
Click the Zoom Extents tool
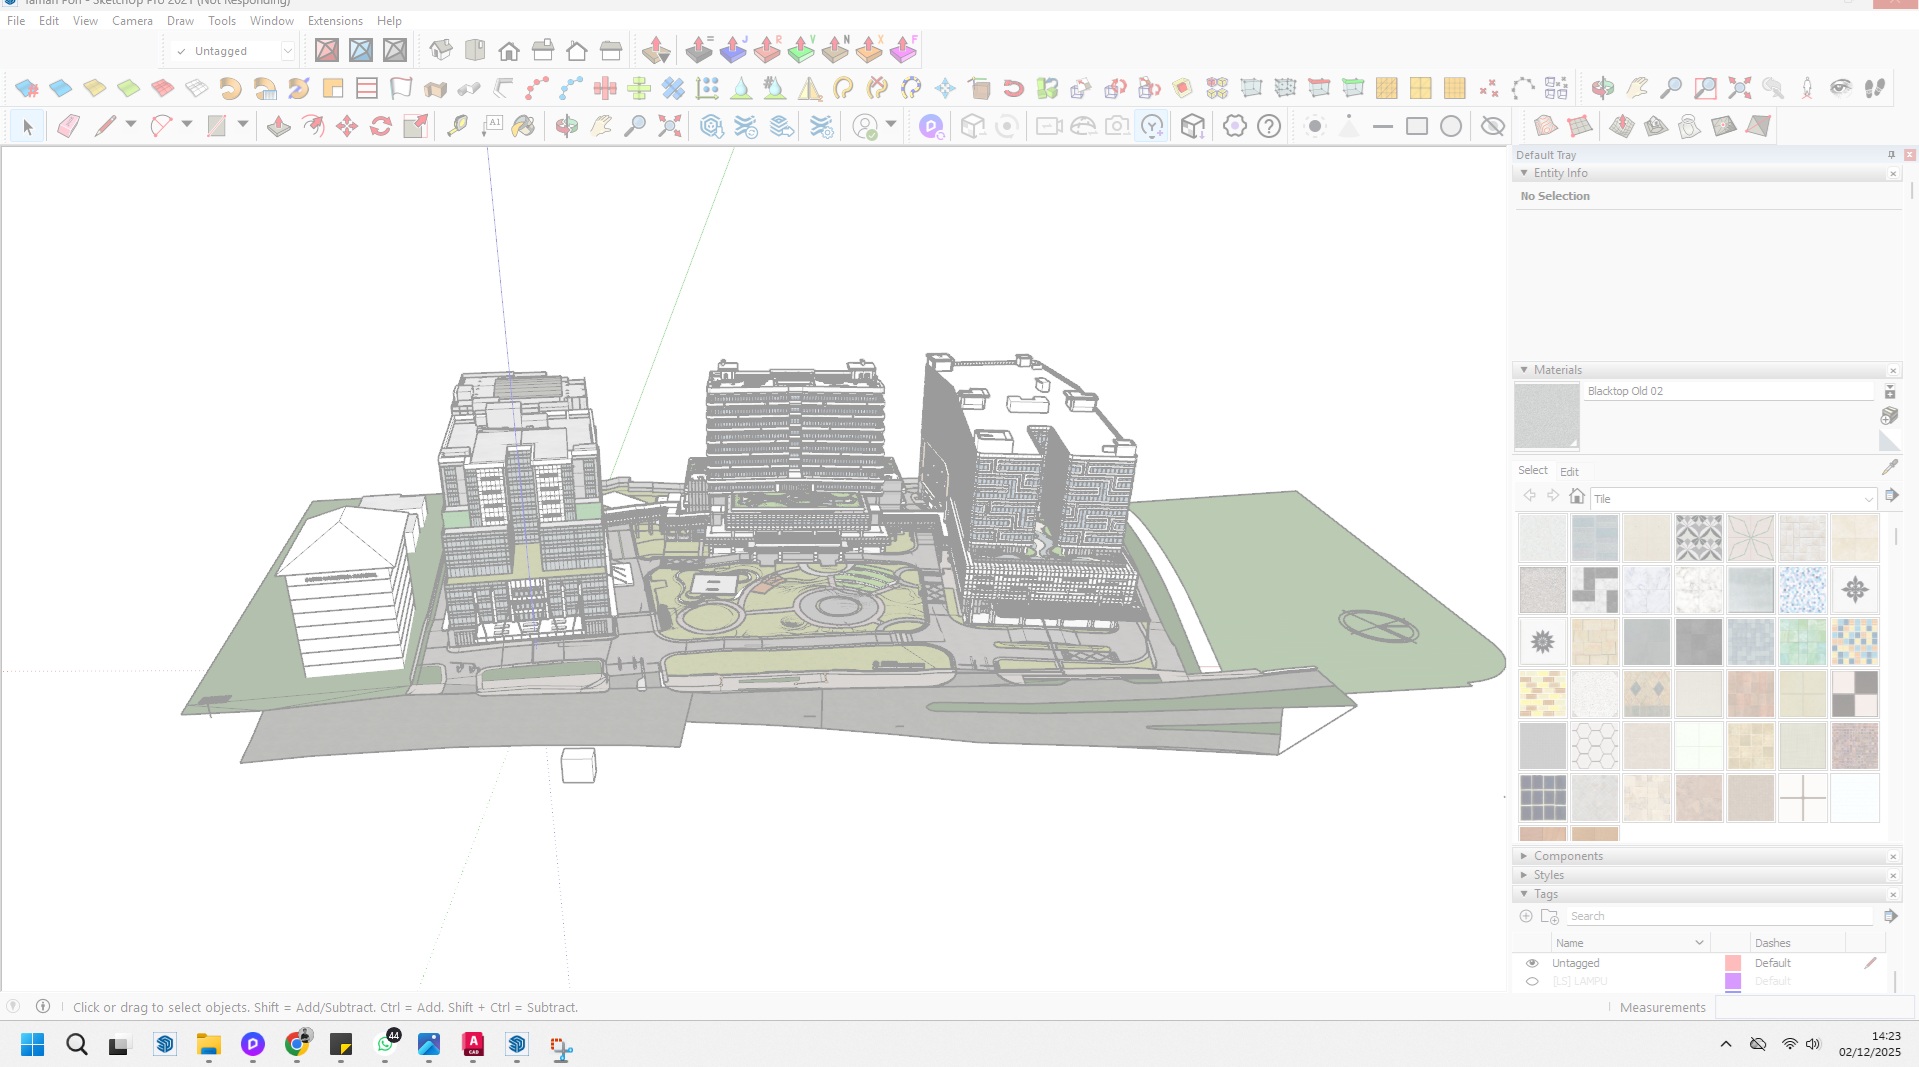click(669, 126)
